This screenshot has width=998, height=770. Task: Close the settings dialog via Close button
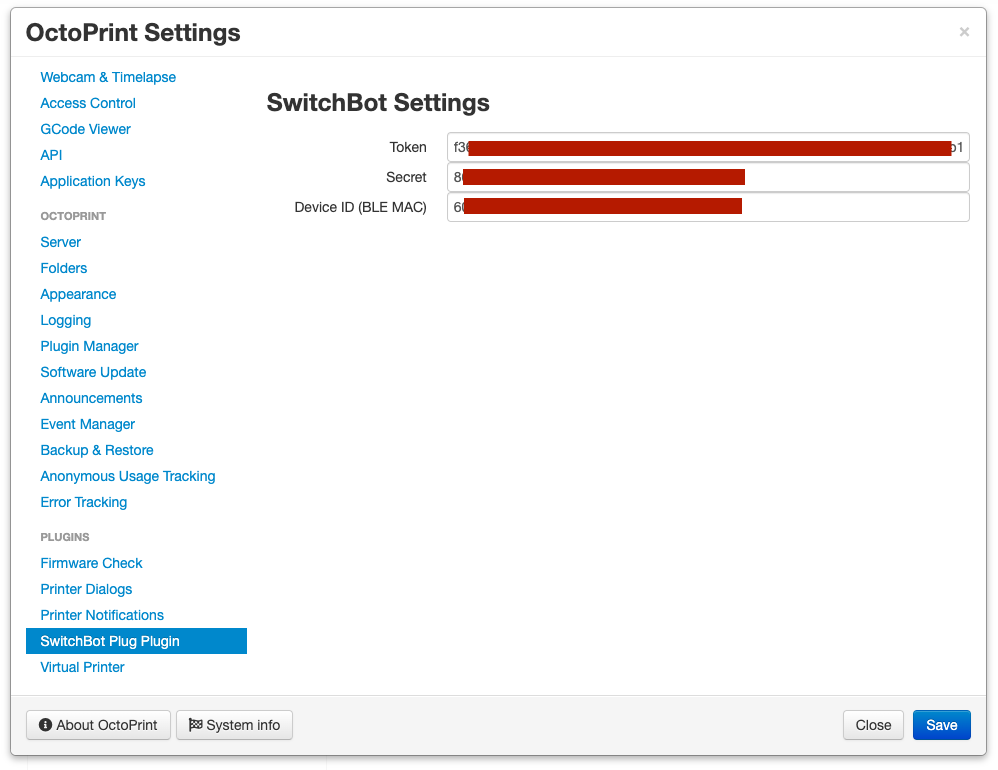pyautogui.click(x=873, y=725)
